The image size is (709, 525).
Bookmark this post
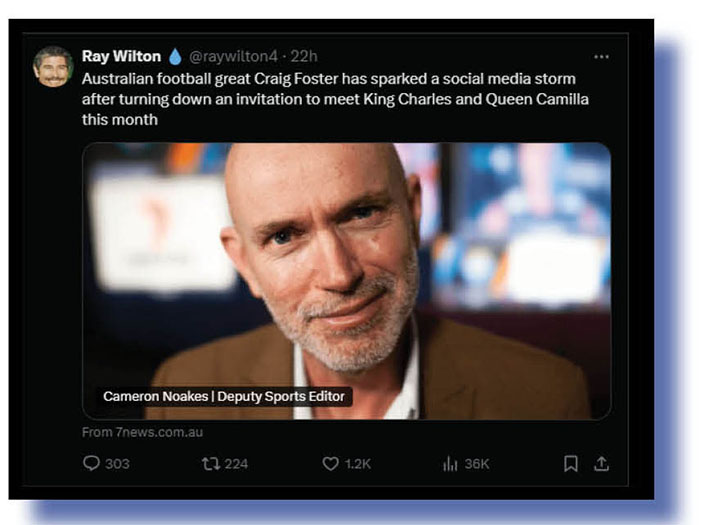pyautogui.click(x=570, y=464)
